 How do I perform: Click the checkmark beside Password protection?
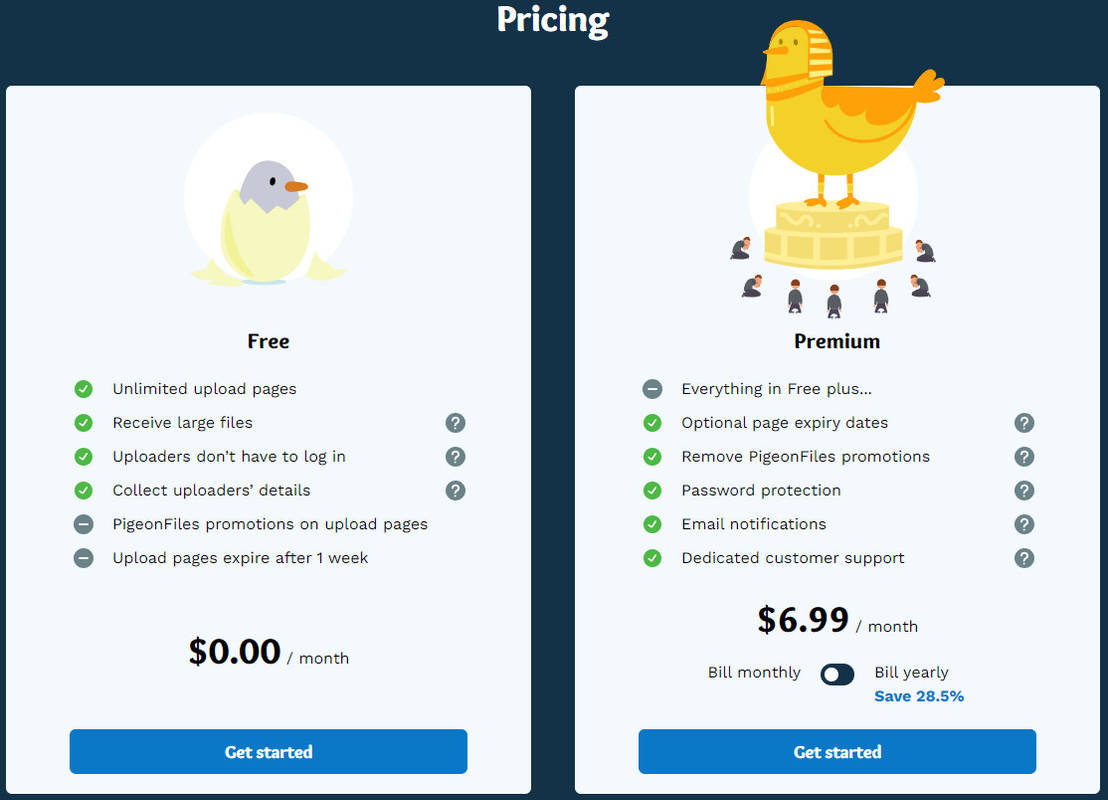652,491
